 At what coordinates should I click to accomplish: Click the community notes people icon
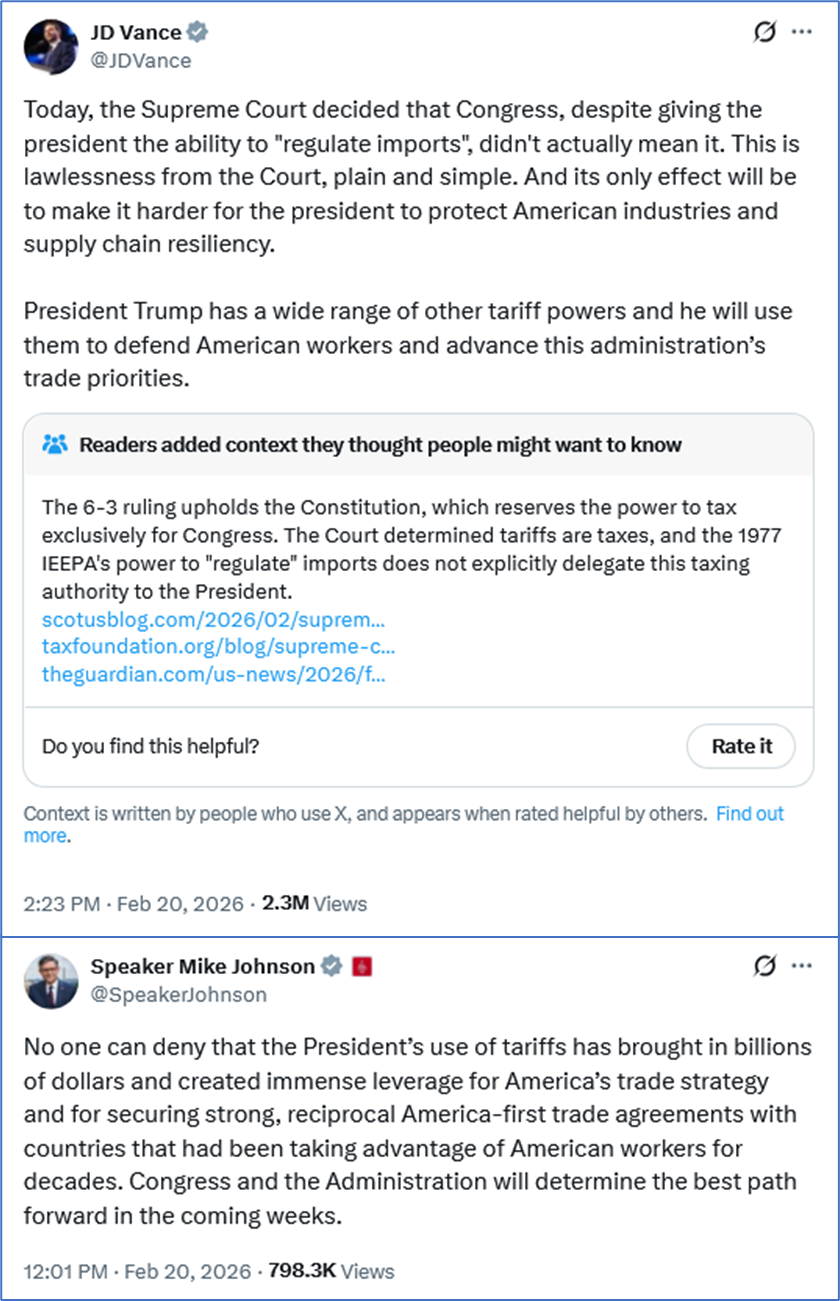55,444
